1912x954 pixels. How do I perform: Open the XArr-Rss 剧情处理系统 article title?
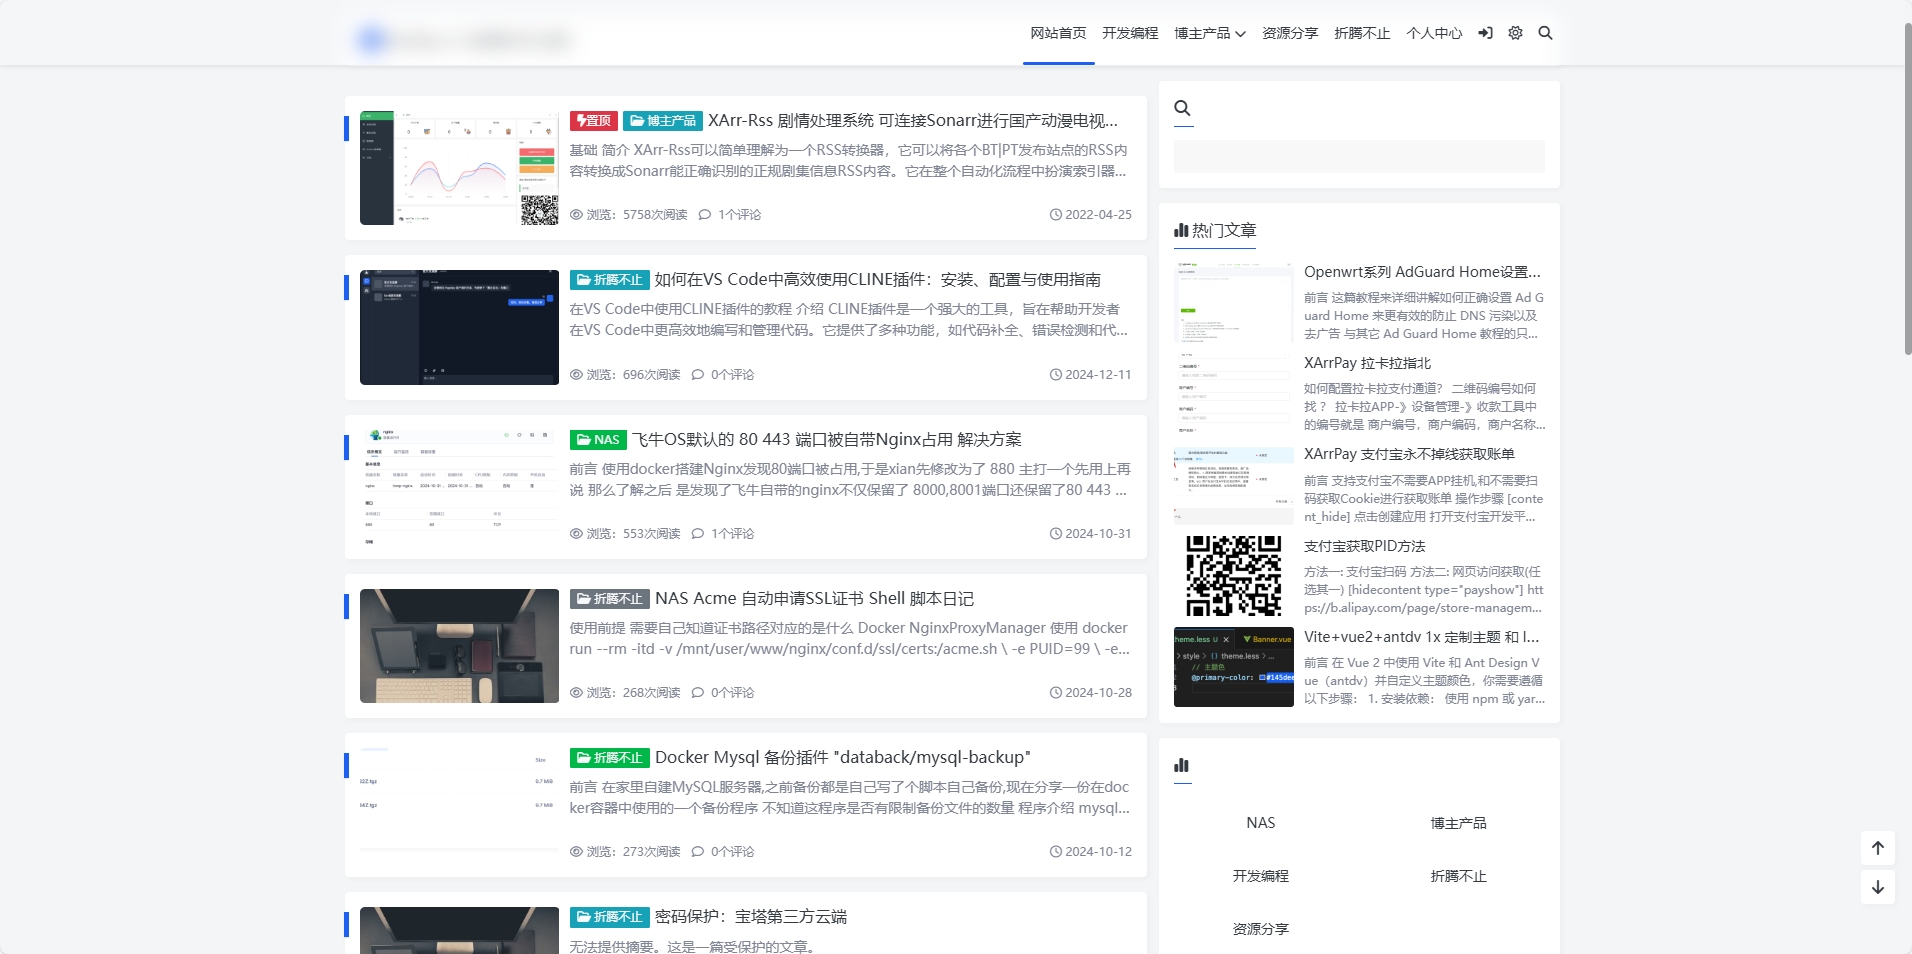[x=913, y=121]
